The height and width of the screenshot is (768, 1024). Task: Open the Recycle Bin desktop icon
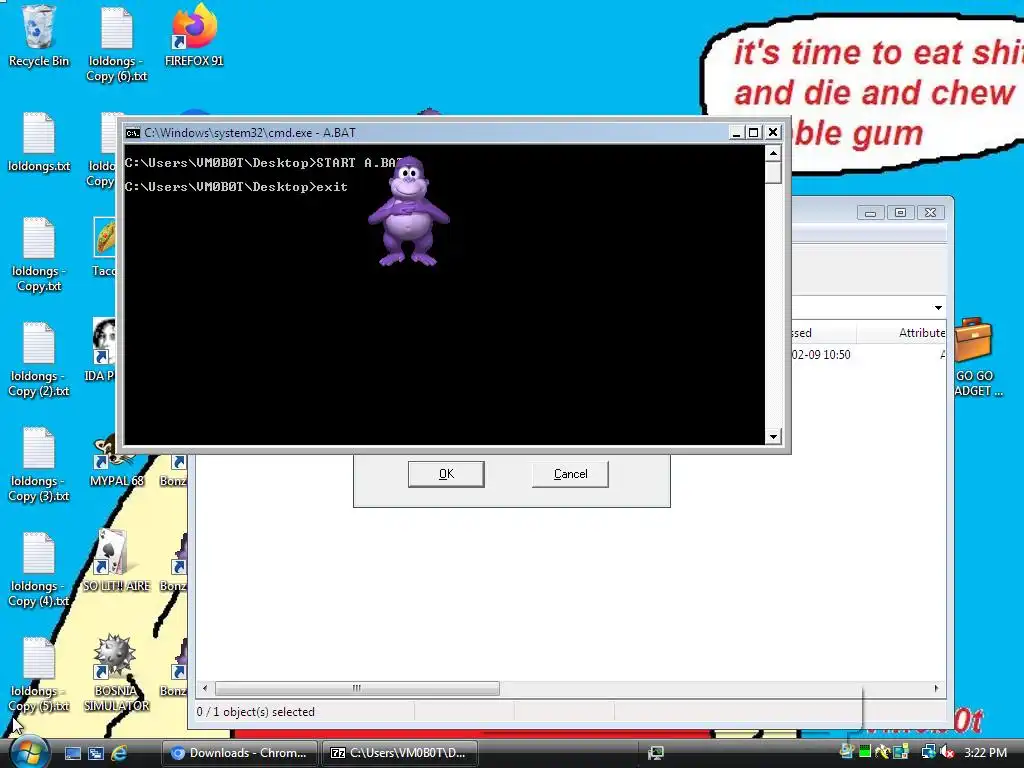(x=39, y=36)
